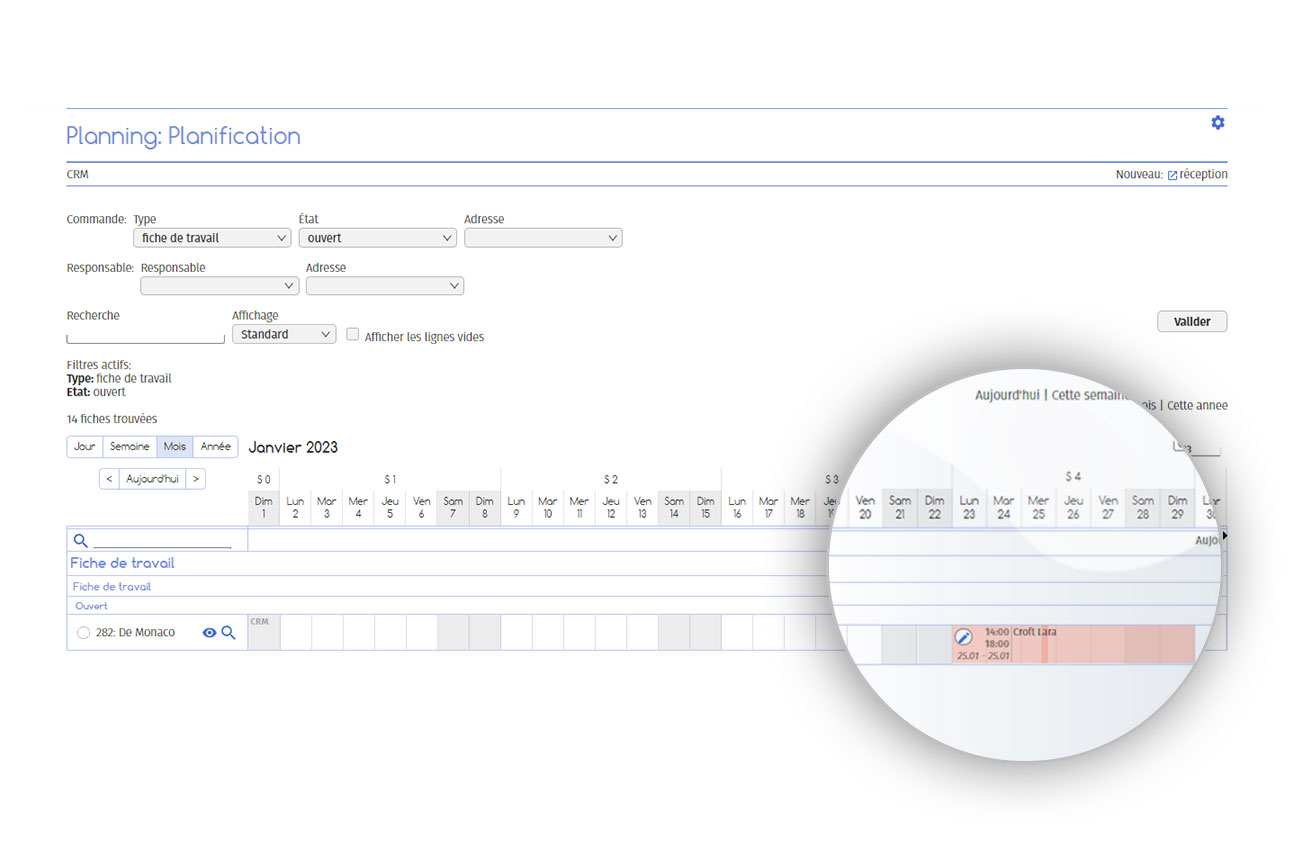1290x850 pixels.
Task: Open settings gear icon
Action: [x=1217, y=123]
